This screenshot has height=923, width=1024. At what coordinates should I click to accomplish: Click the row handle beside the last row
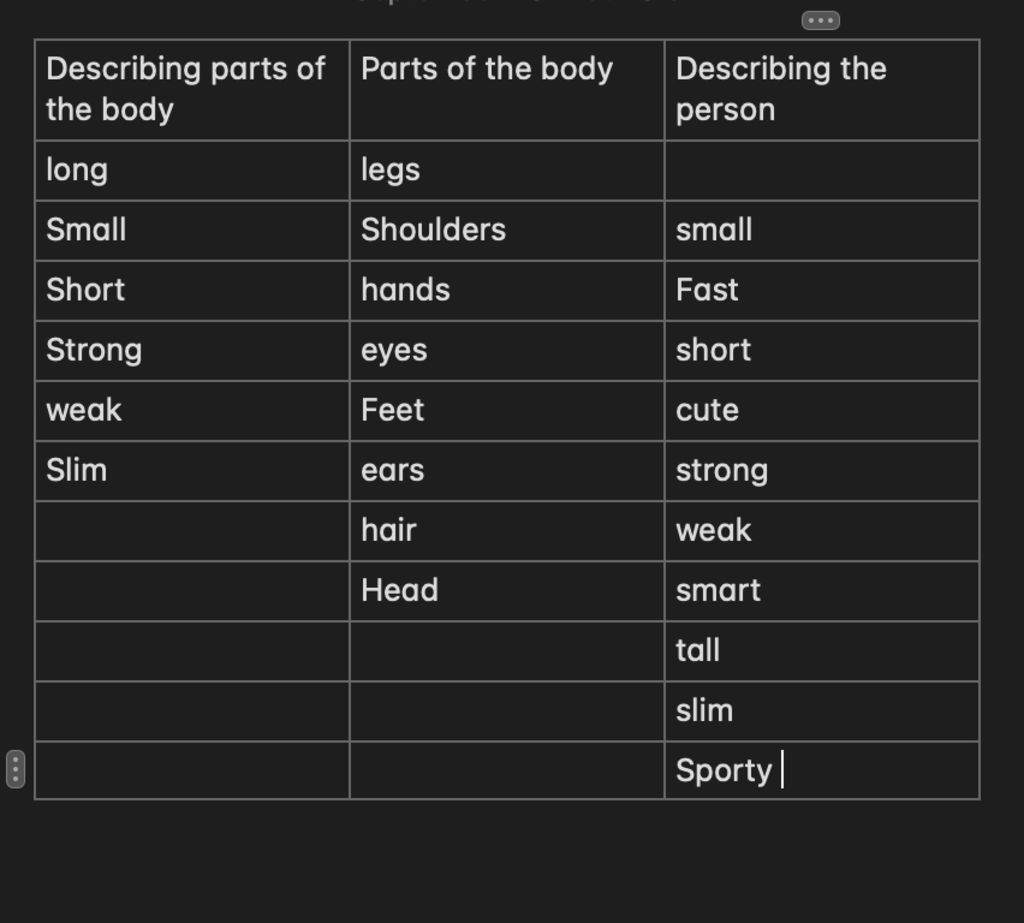click(x=16, y=768)
